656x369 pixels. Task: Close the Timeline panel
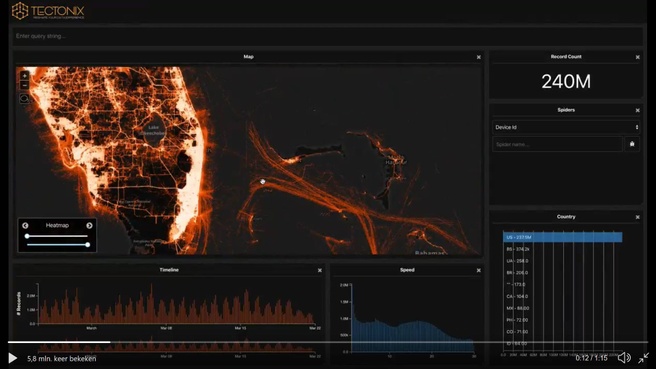320,271
